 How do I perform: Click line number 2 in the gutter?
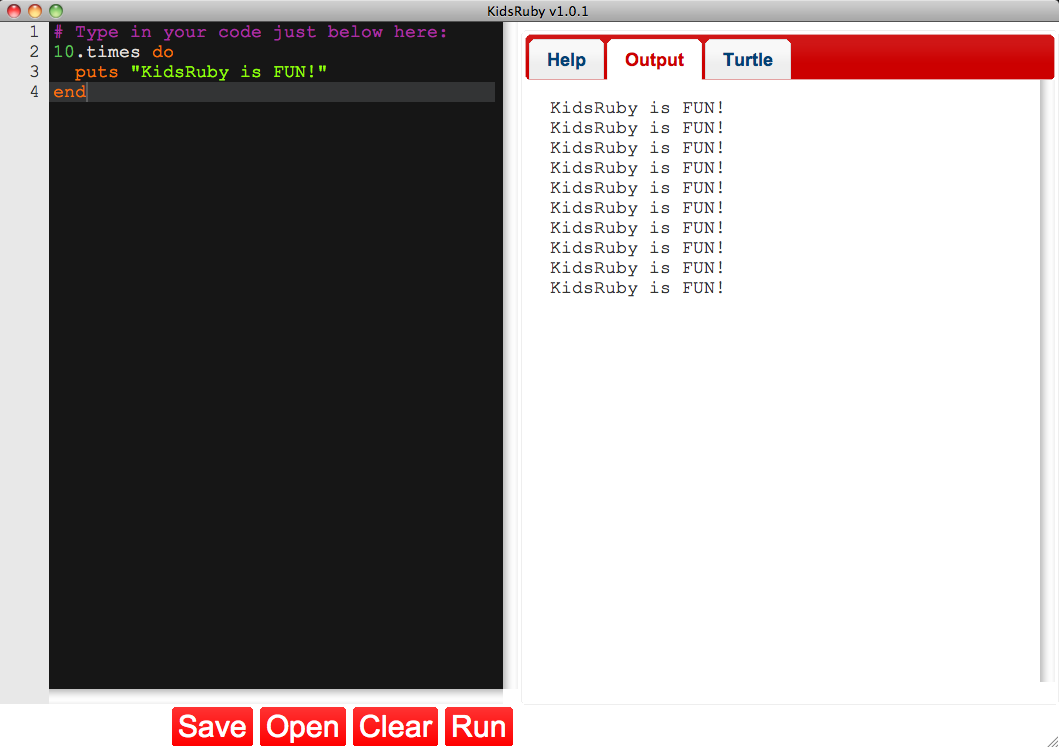click(34, 52)
